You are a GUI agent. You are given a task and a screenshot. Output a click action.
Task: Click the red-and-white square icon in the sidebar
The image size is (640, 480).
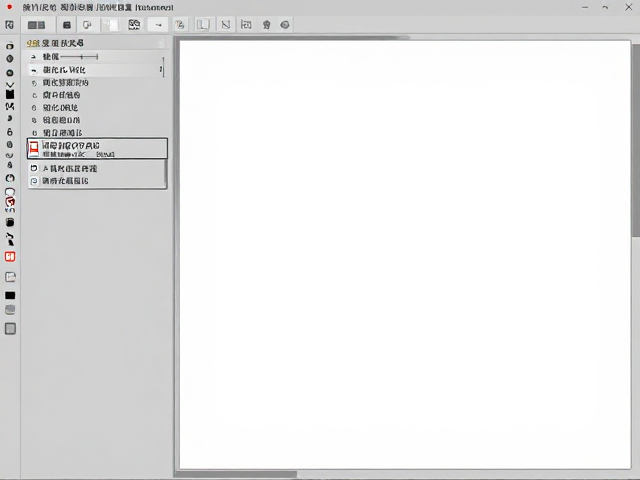(10, 257)
